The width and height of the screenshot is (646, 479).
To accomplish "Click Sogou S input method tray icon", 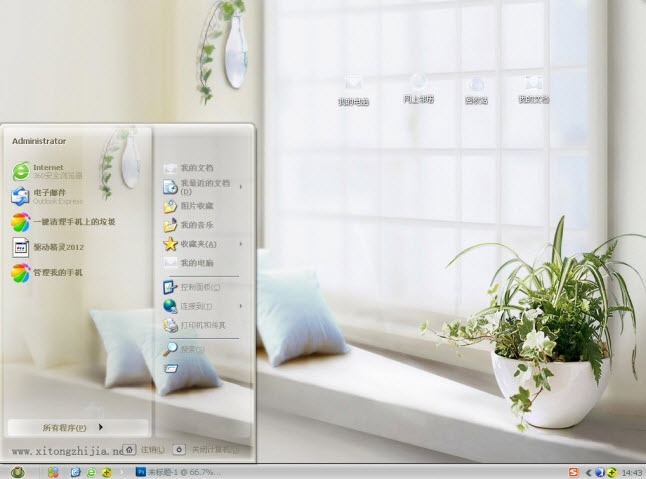I will pos(573,472).
